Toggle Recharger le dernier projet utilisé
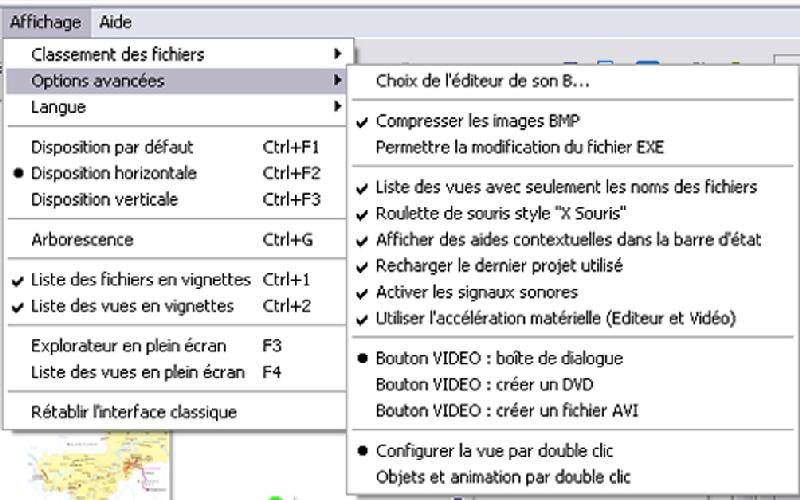This screenshot has height=500, width=800. click(x=571, y=266)
